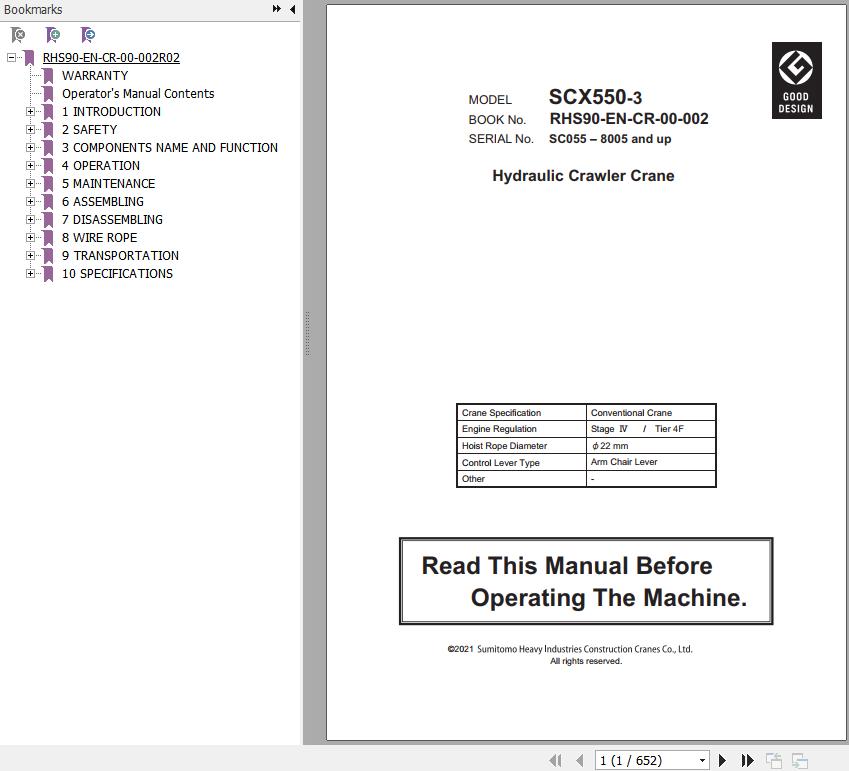Image resolution: width=849 pixels, height=771 pixels.
Task: Select the 5 MAINTENANCE bookmark label
Action: coord(108,184)
